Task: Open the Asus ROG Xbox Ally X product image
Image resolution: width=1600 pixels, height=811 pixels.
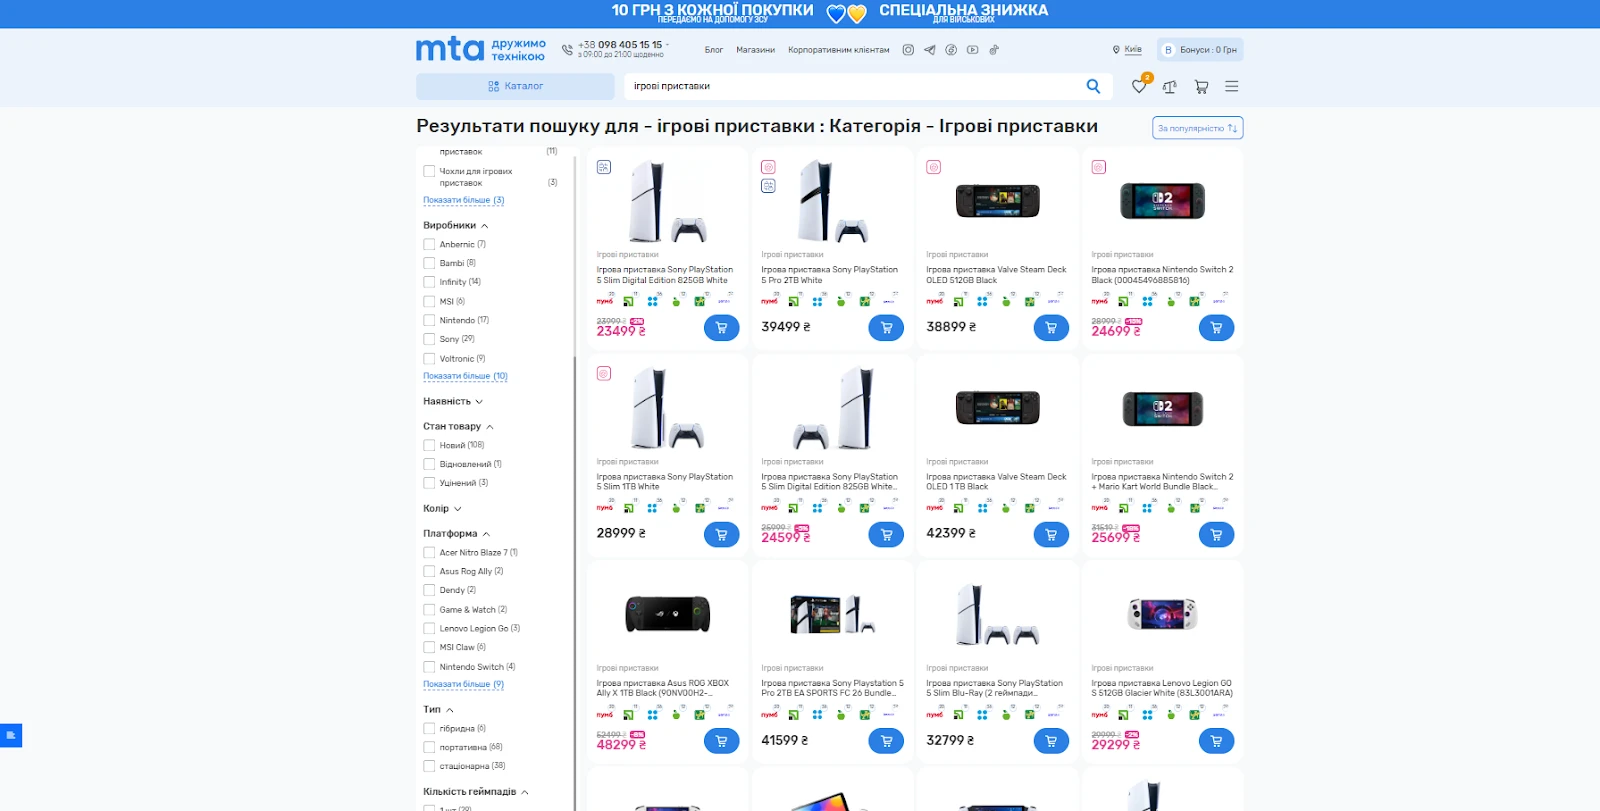Action: pyautogui.click(x=668, y=613)
